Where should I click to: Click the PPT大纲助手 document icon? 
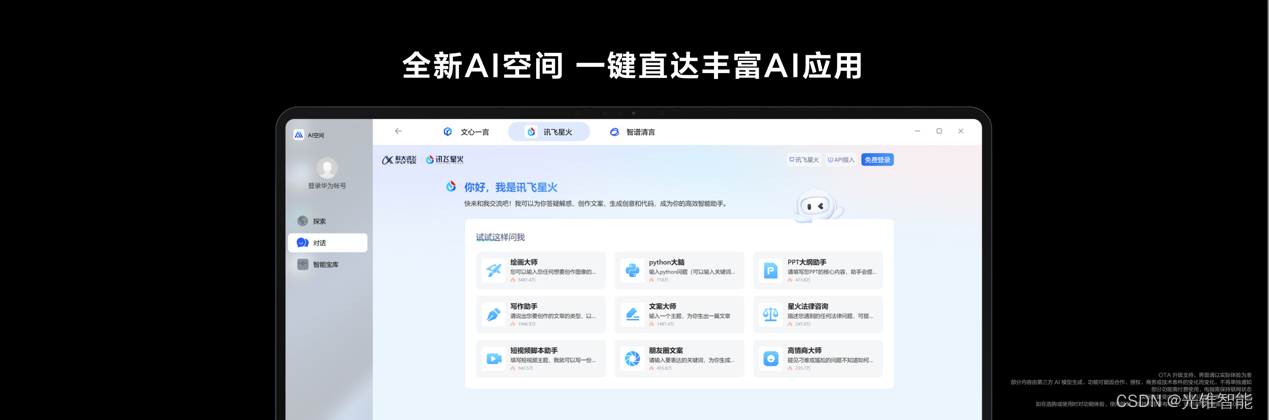point(771,270)
